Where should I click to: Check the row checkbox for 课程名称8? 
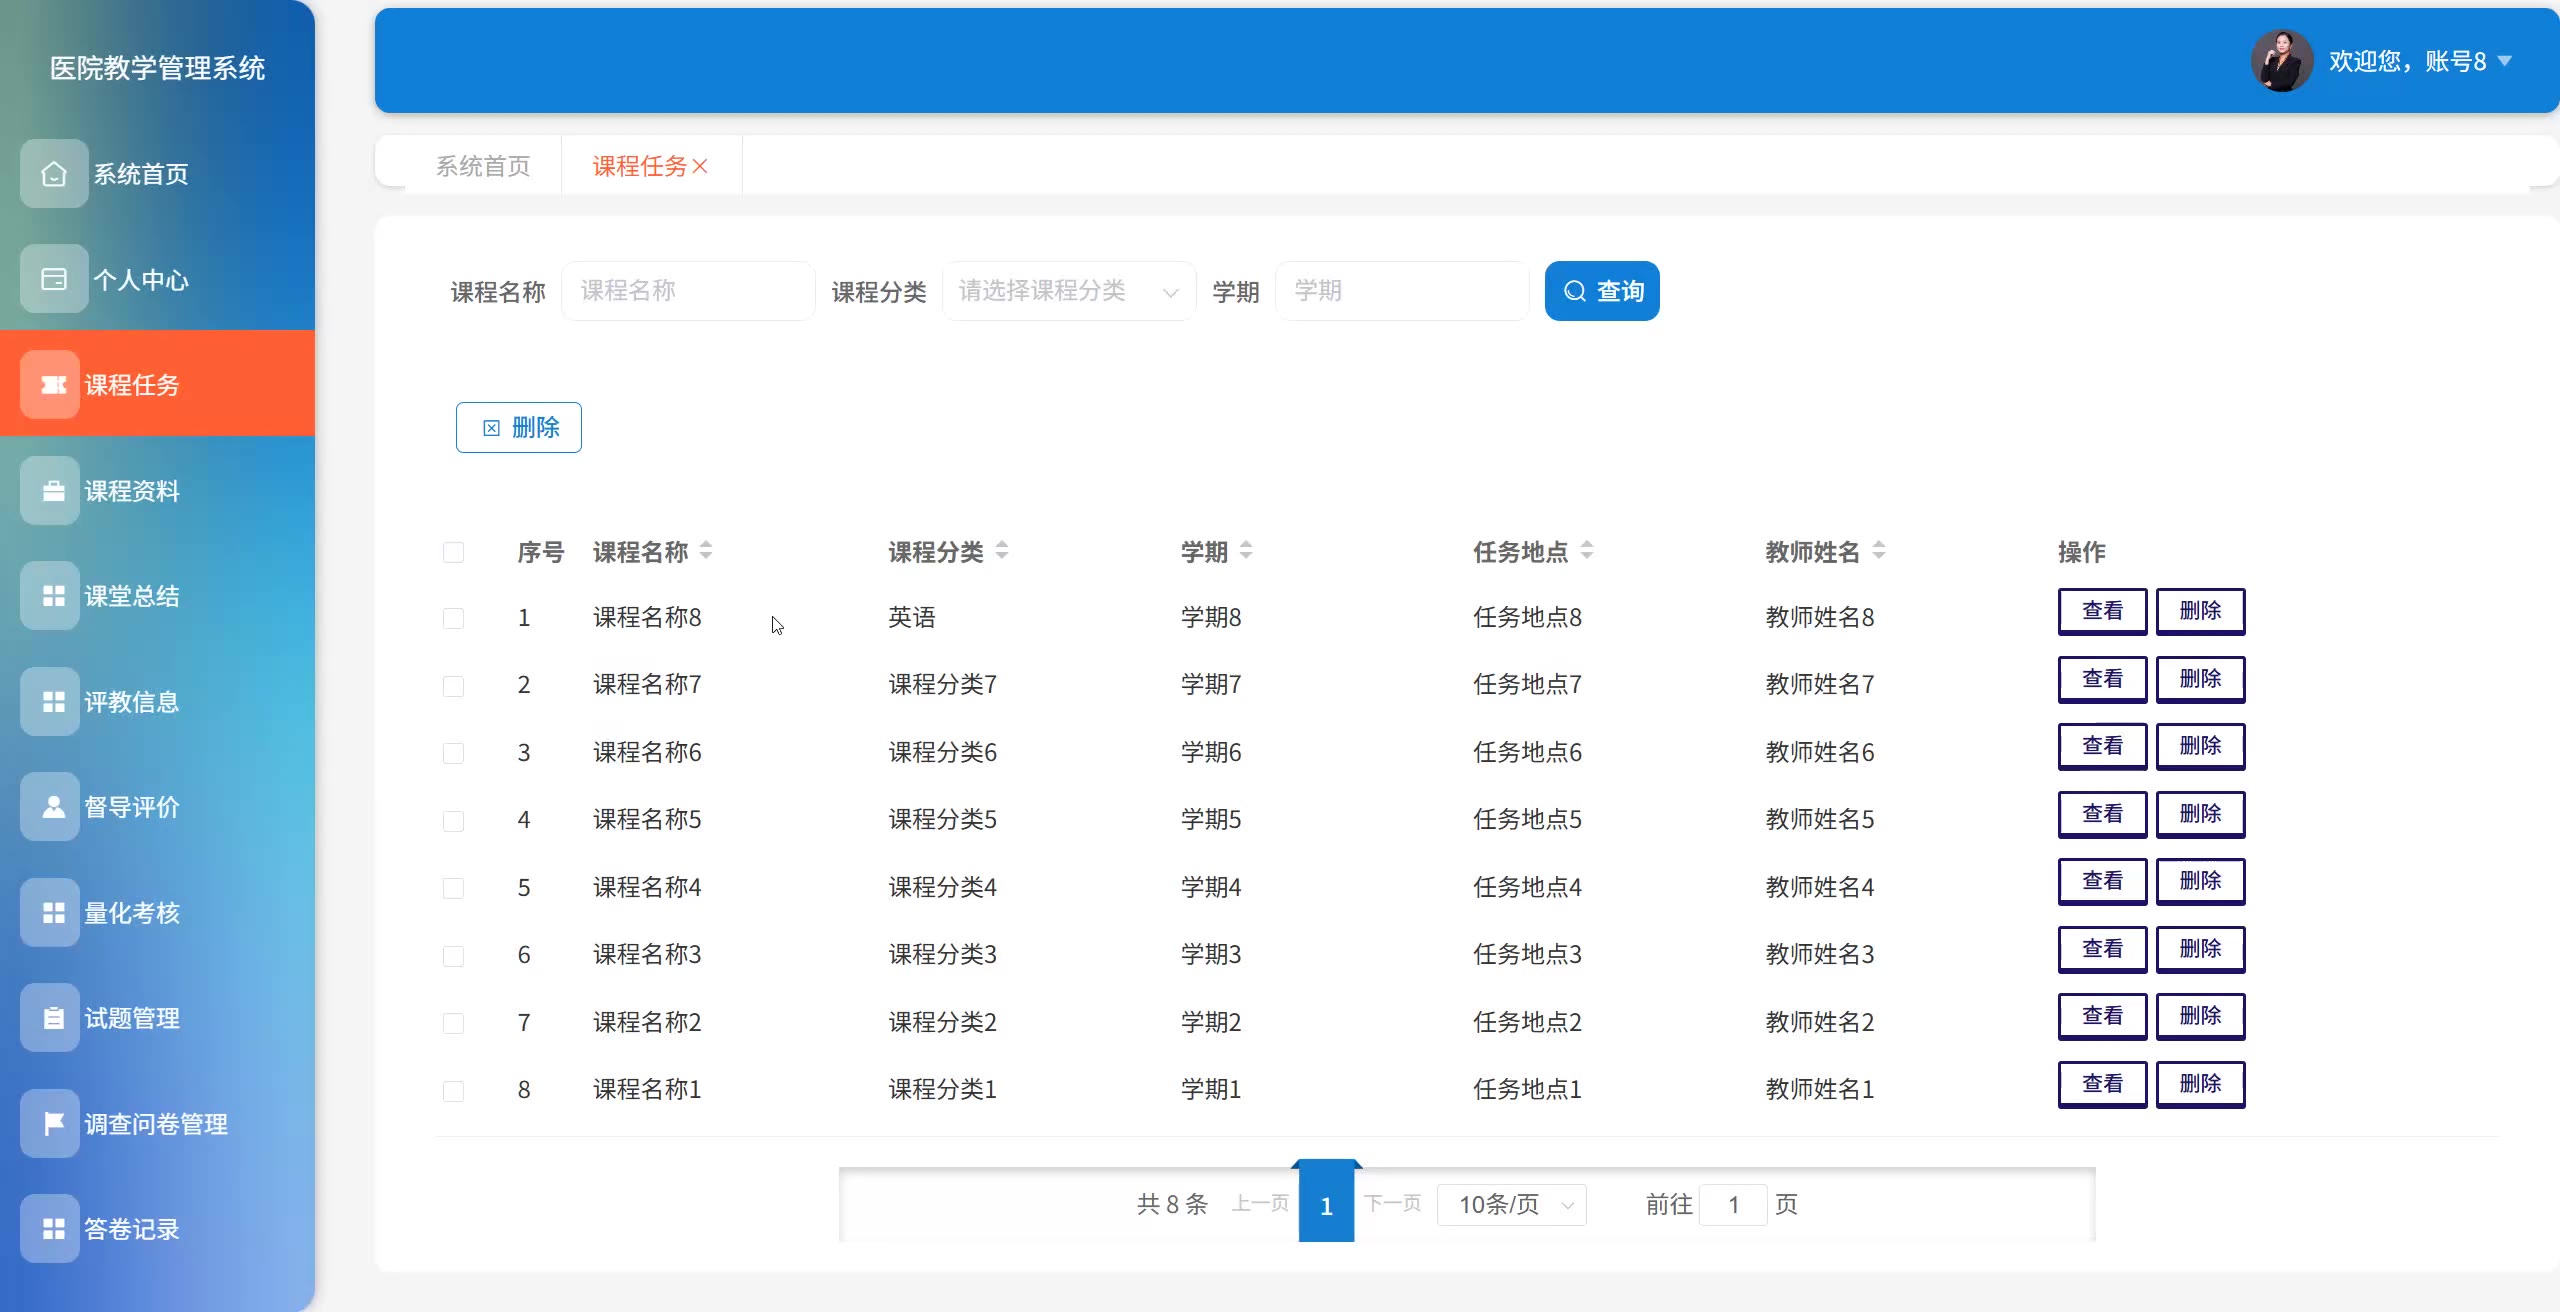tap(453, 618)
